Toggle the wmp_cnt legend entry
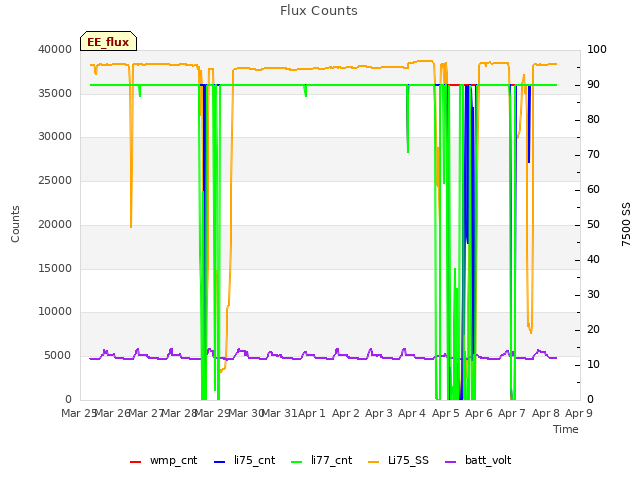This screenshot has height=480, width=640. (x=163, y=461)
